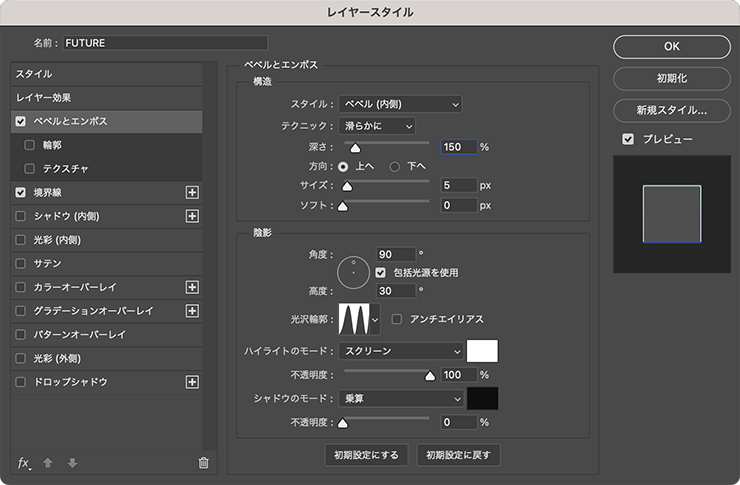Click the OK button
Screen dimensions: 740x485
coord(671,46)
